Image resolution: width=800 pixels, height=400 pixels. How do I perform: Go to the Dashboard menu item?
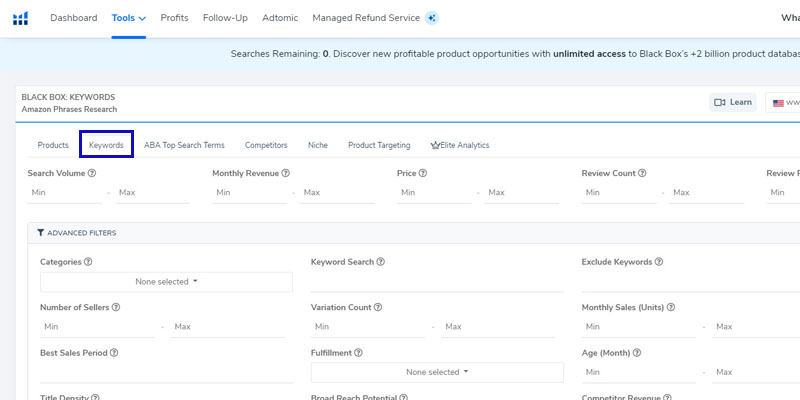click(74, 18)
